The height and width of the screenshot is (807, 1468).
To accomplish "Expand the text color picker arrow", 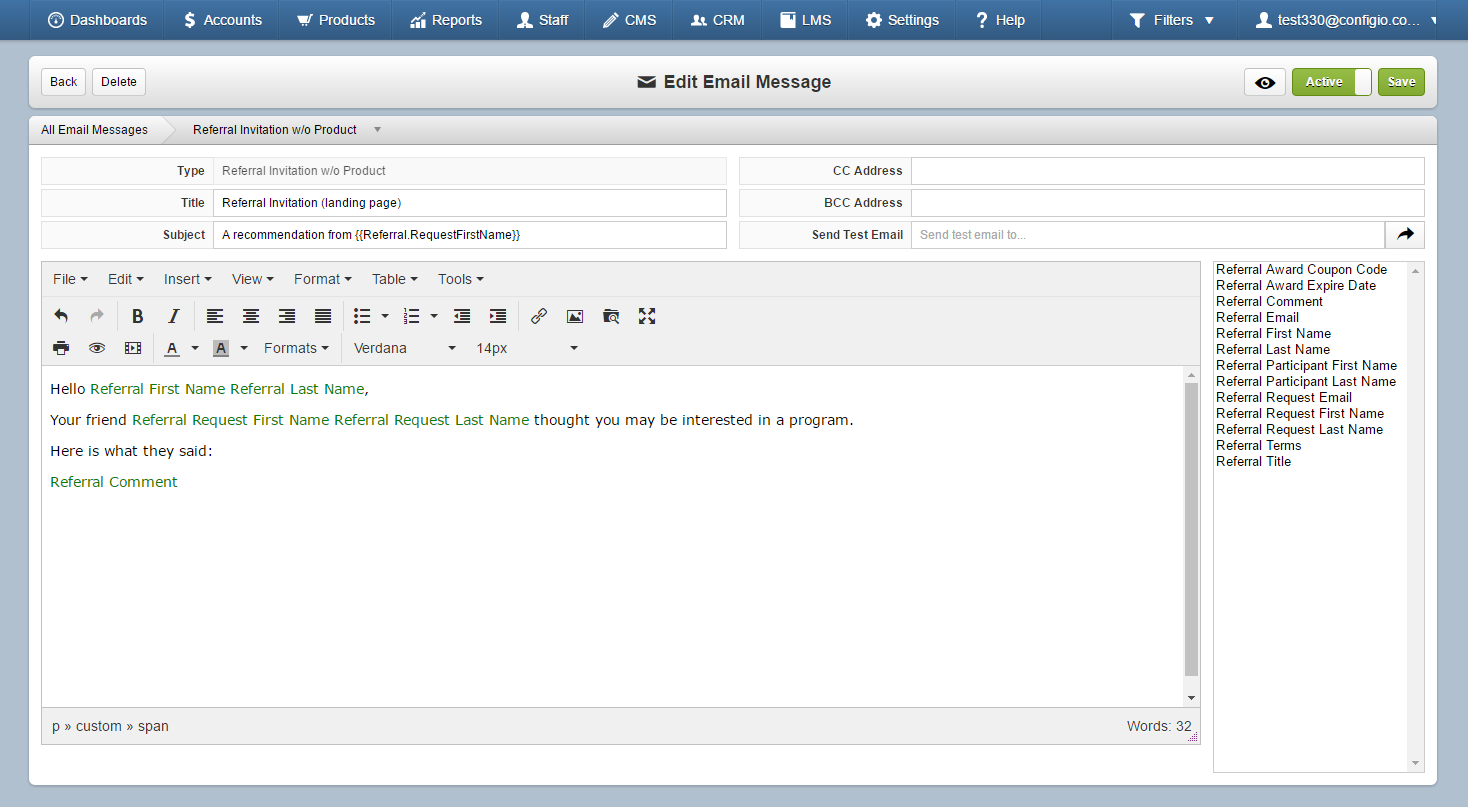I will [195, 348].
